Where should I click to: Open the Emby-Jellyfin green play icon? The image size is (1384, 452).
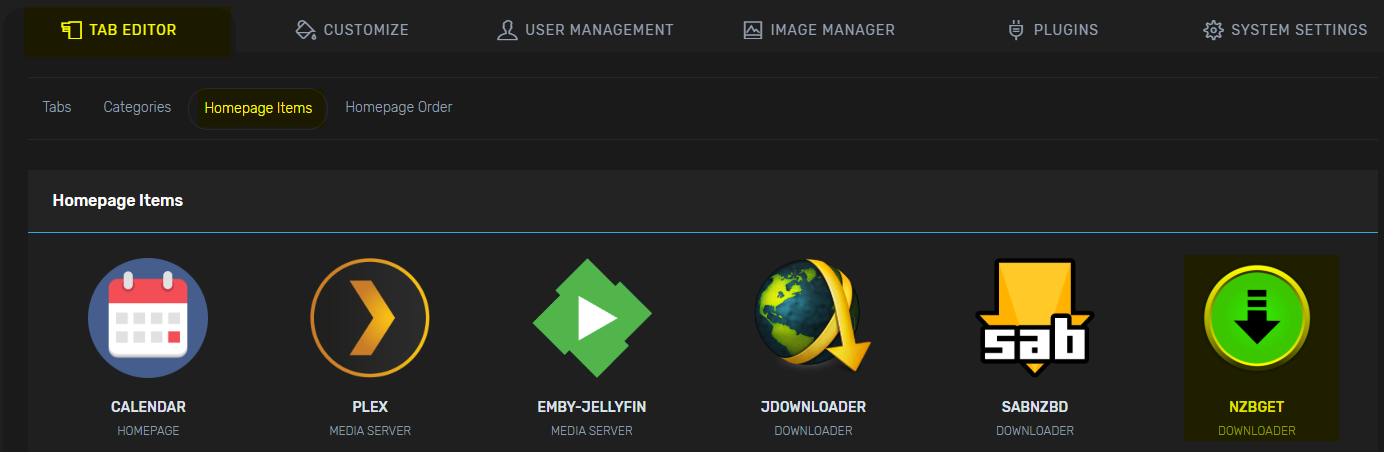[592, 317]
